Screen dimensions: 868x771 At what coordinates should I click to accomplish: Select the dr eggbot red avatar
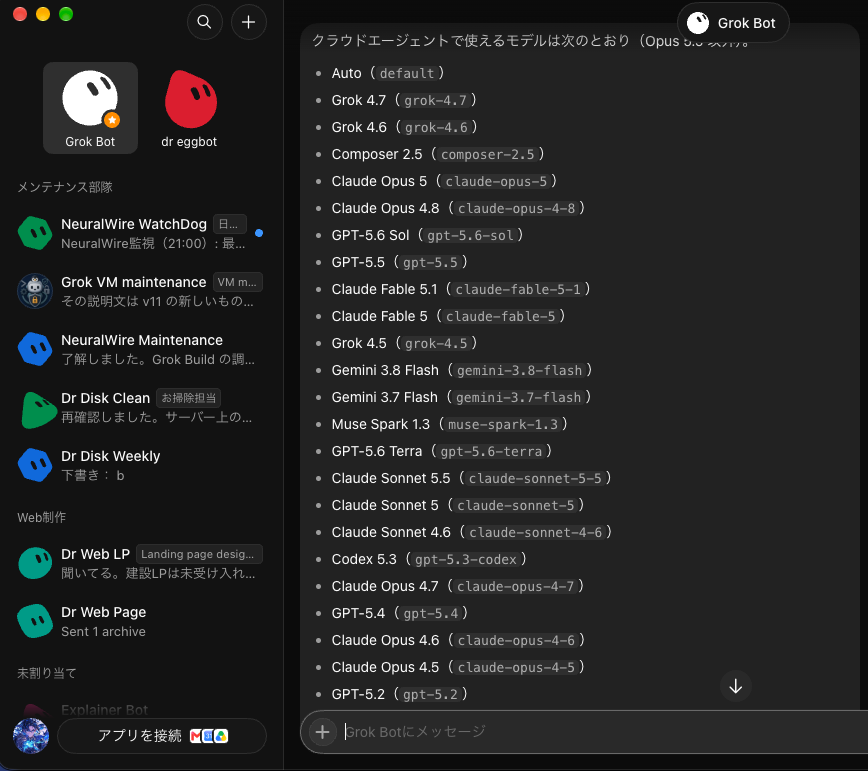[190, 99]
